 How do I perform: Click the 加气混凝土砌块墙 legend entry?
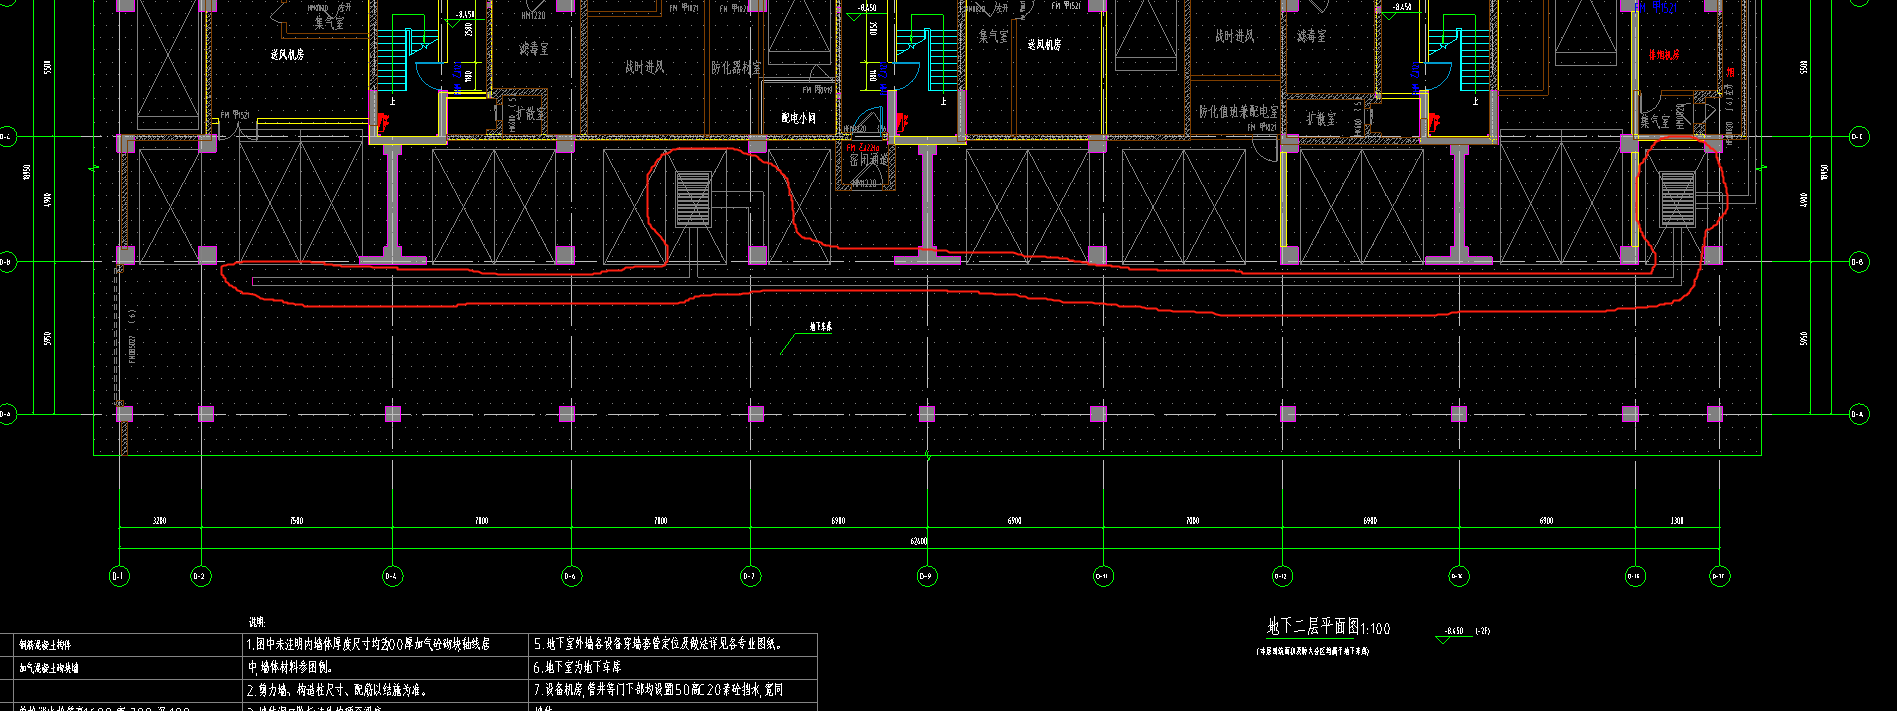[49, 667]
